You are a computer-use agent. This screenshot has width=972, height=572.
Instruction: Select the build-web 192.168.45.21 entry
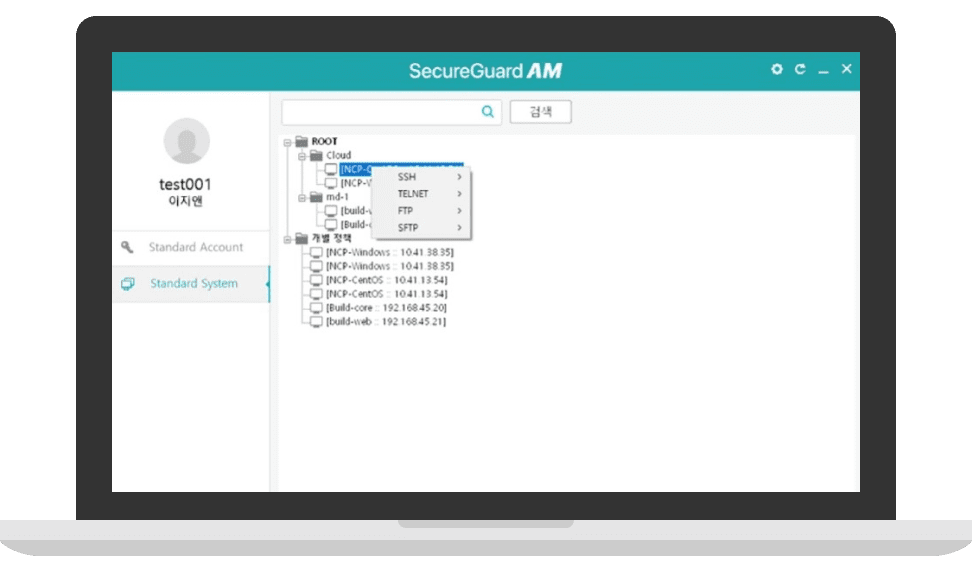pos(385,322)
